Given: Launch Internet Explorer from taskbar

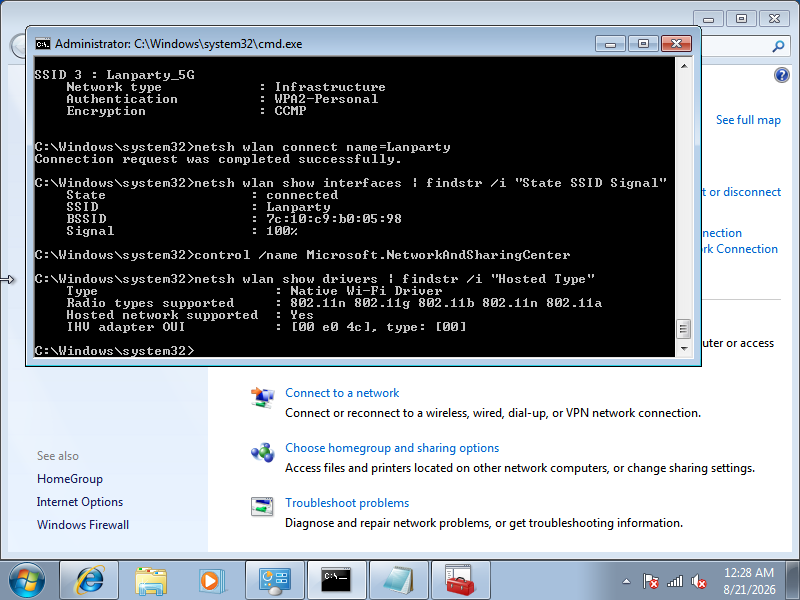Looking at the screenshot, I should (89, 581).
